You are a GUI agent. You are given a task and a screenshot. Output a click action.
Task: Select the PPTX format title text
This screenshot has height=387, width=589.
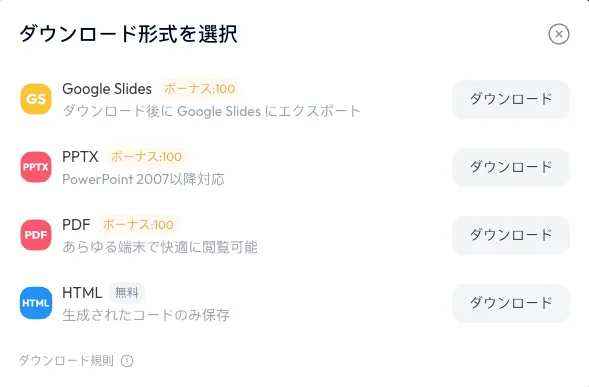point(80,157)
